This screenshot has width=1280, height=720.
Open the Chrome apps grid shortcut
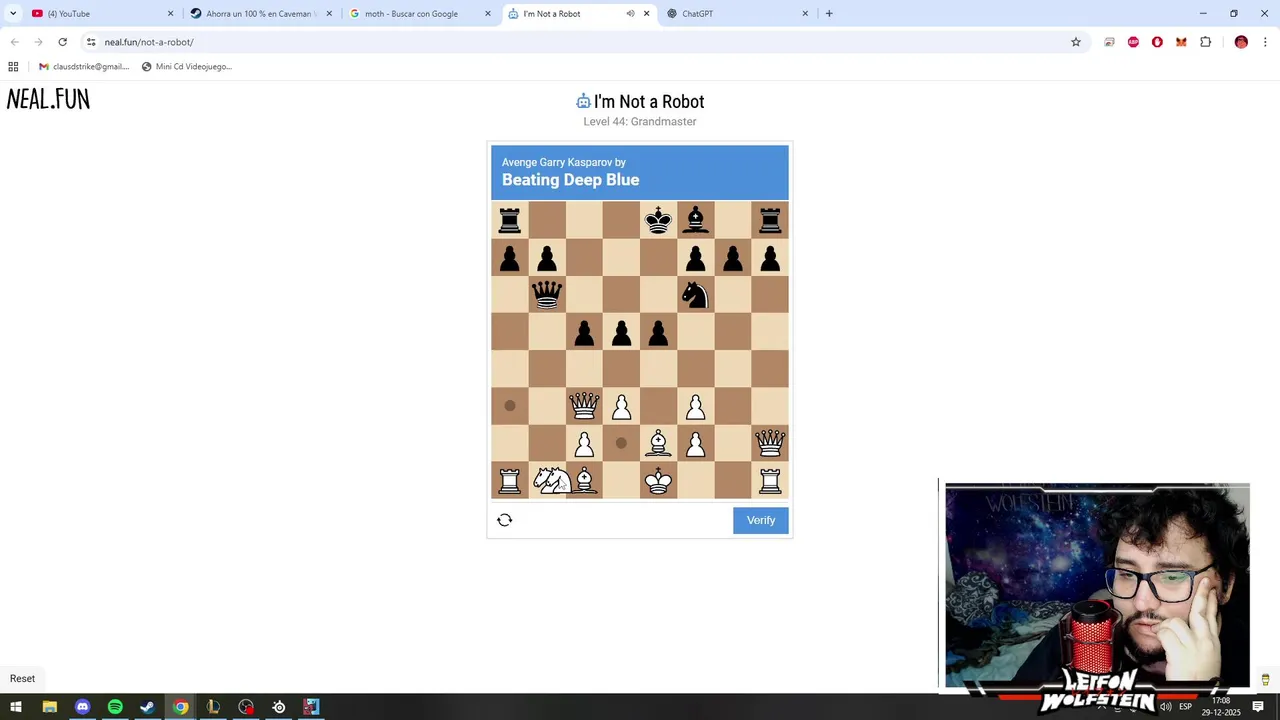(x=13, y=67)
